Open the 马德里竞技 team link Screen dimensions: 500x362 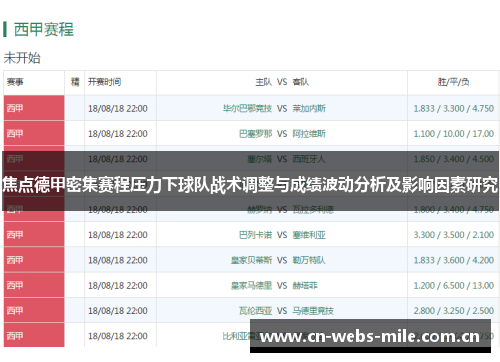[313, 311]
